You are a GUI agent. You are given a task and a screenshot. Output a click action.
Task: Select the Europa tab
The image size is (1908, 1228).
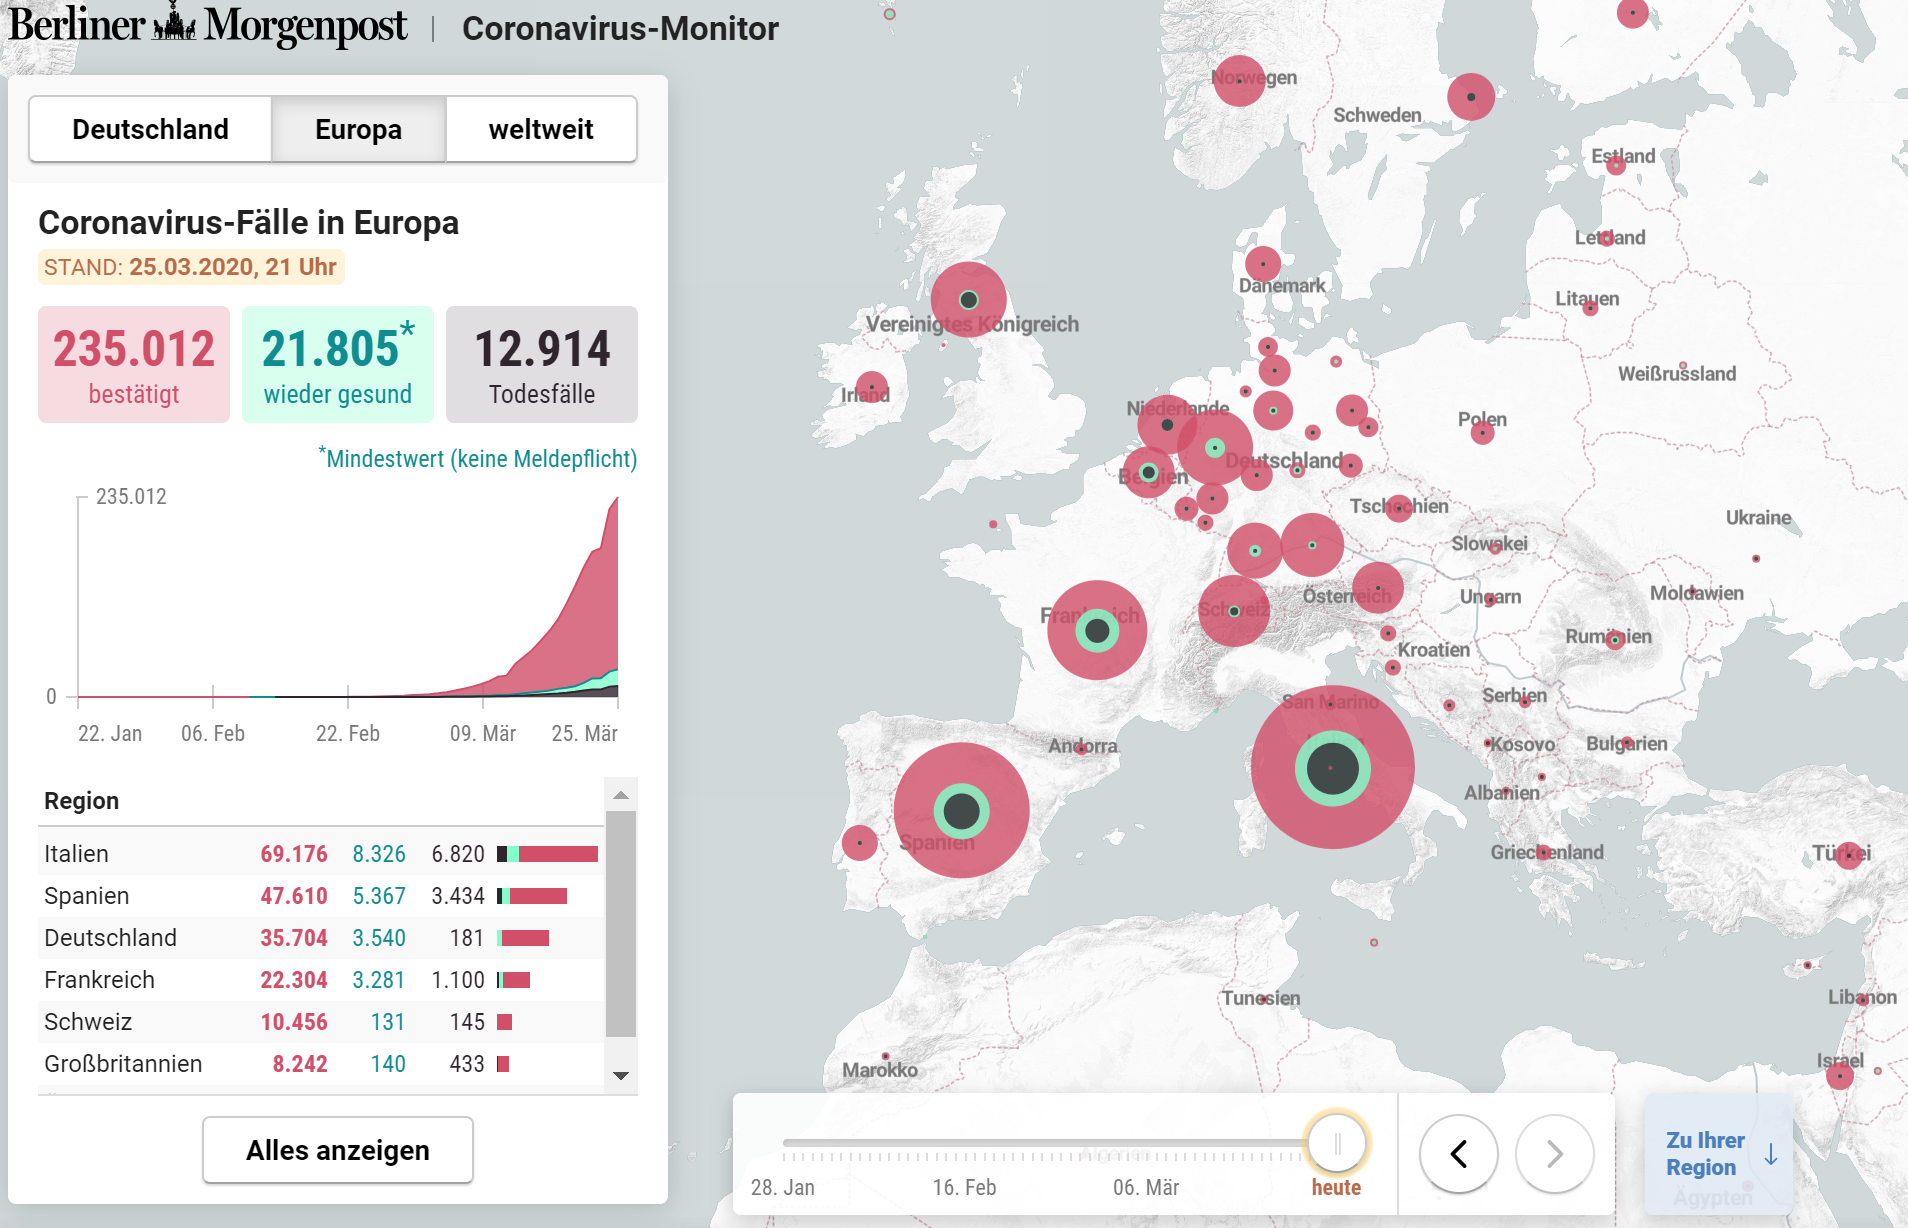point(358,129)
